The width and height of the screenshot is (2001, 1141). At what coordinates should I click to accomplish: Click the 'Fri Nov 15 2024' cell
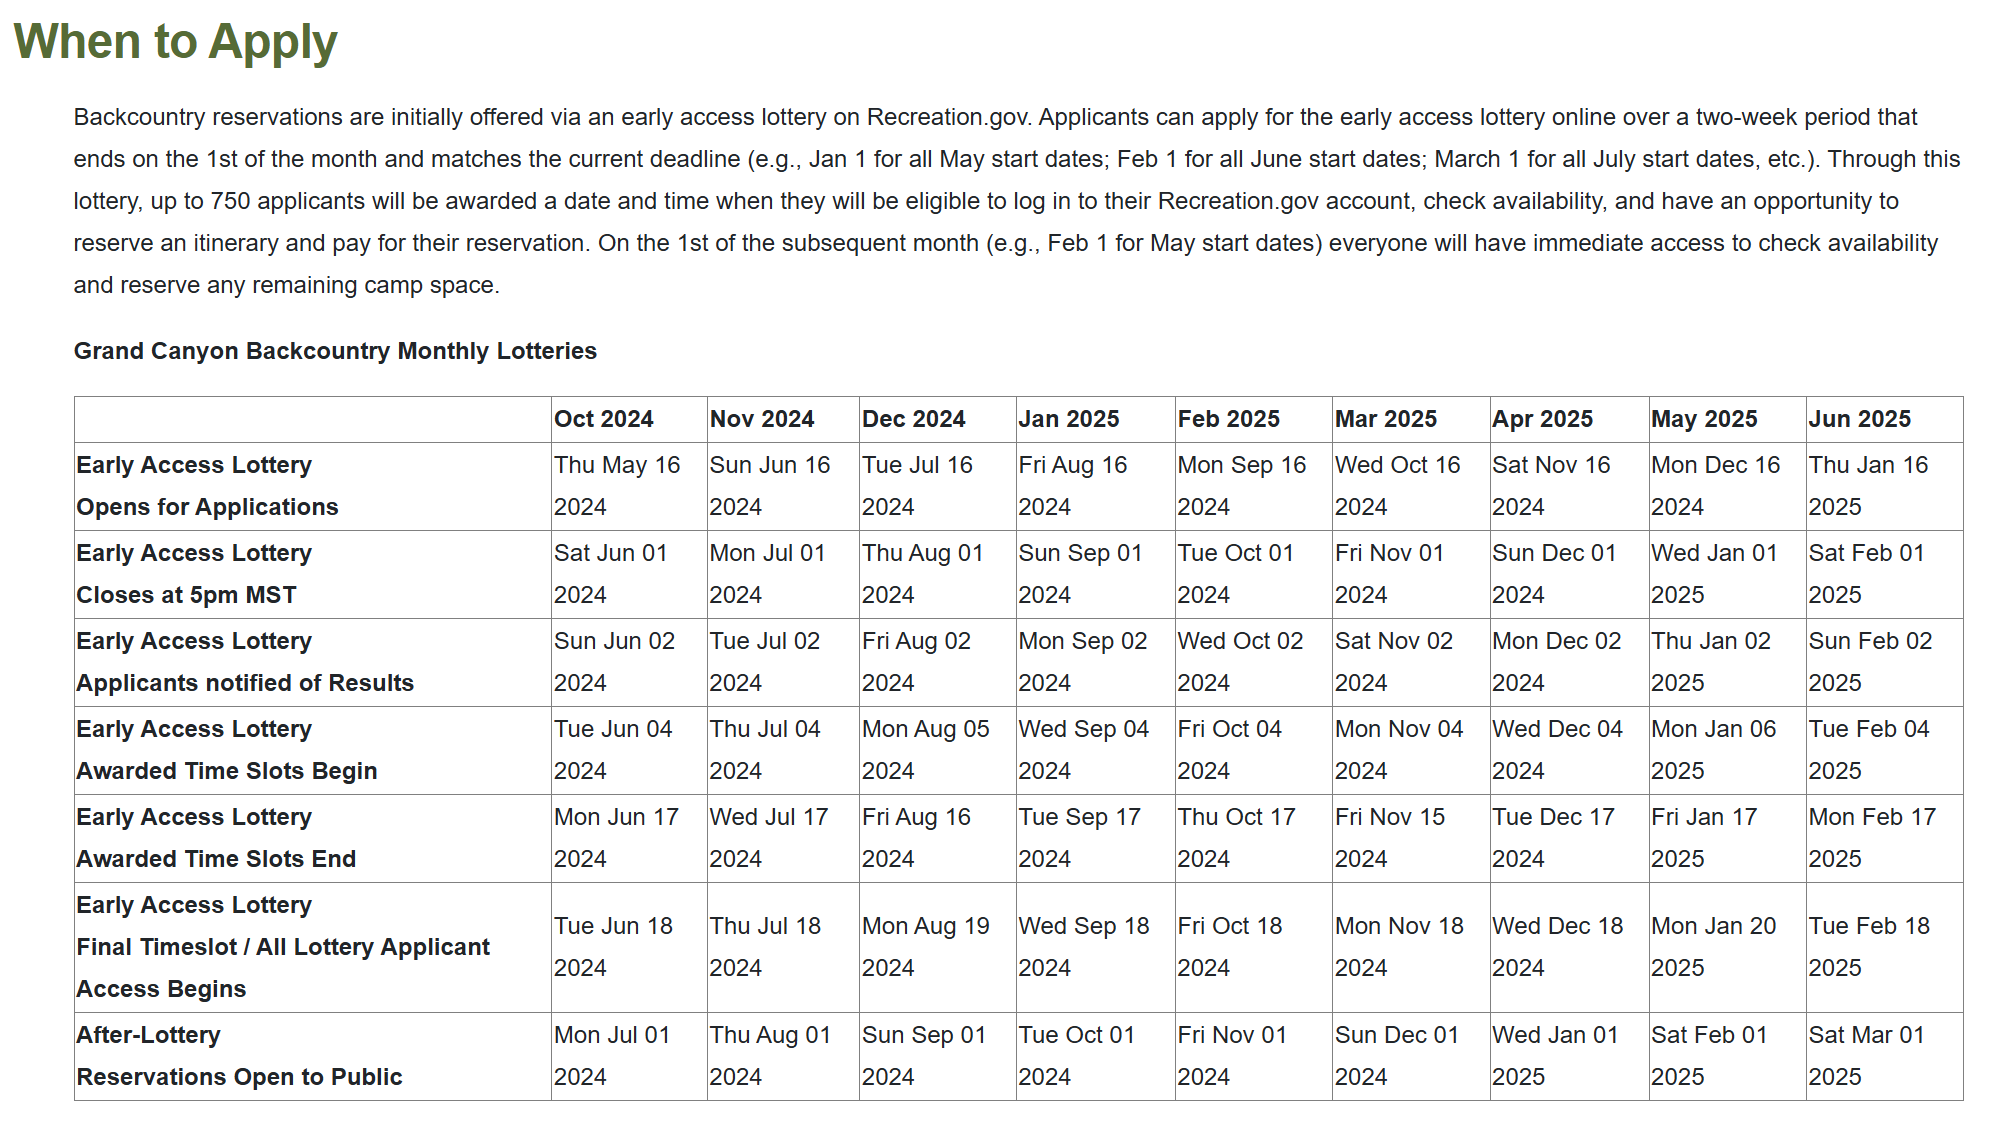pos(1390,838)
